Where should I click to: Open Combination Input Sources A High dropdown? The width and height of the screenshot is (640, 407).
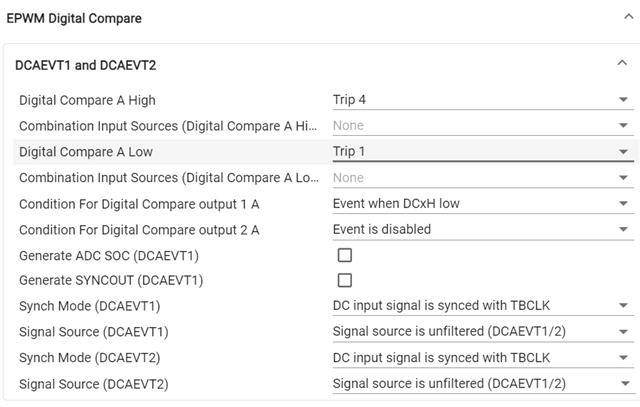tap(482, 126)
